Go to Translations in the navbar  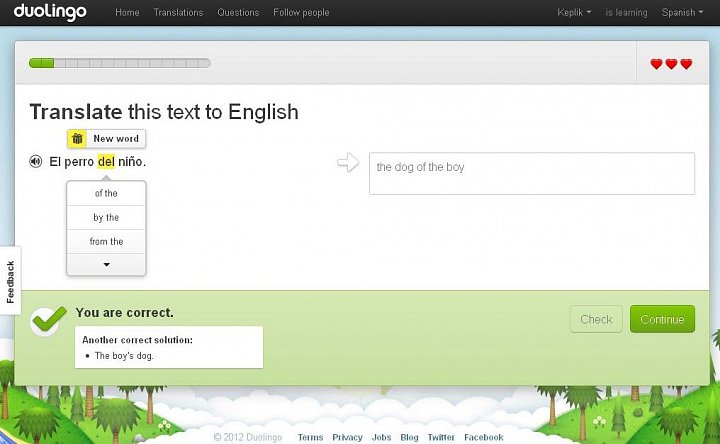click(x=178, y=12)
